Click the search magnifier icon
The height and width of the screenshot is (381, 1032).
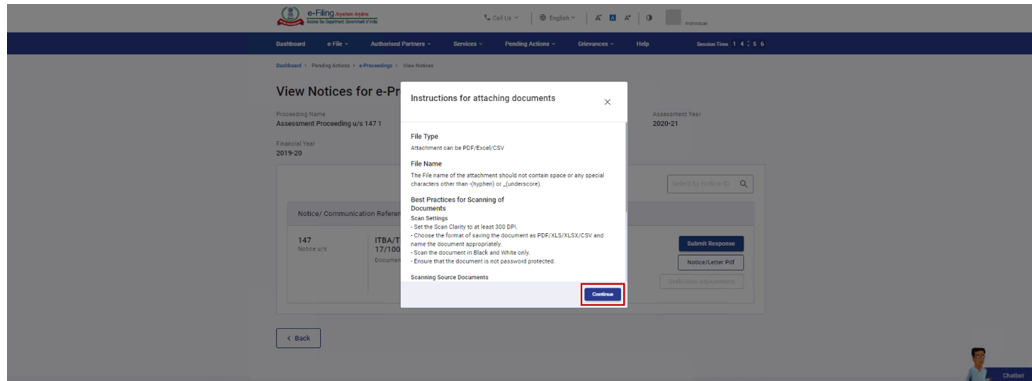click(743, 184)
